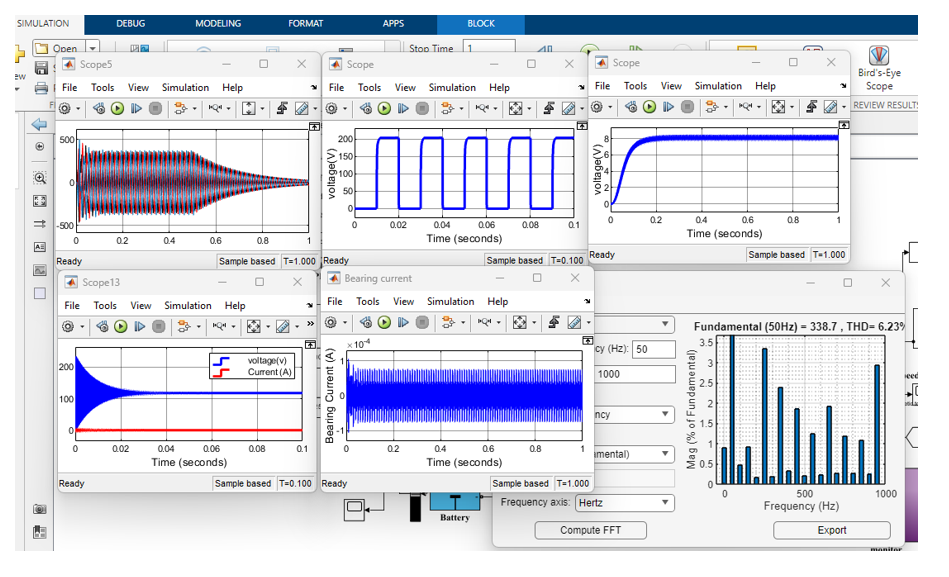
Task: Click triggers icon in Bearing current toolbar
Action: (553, 323)
